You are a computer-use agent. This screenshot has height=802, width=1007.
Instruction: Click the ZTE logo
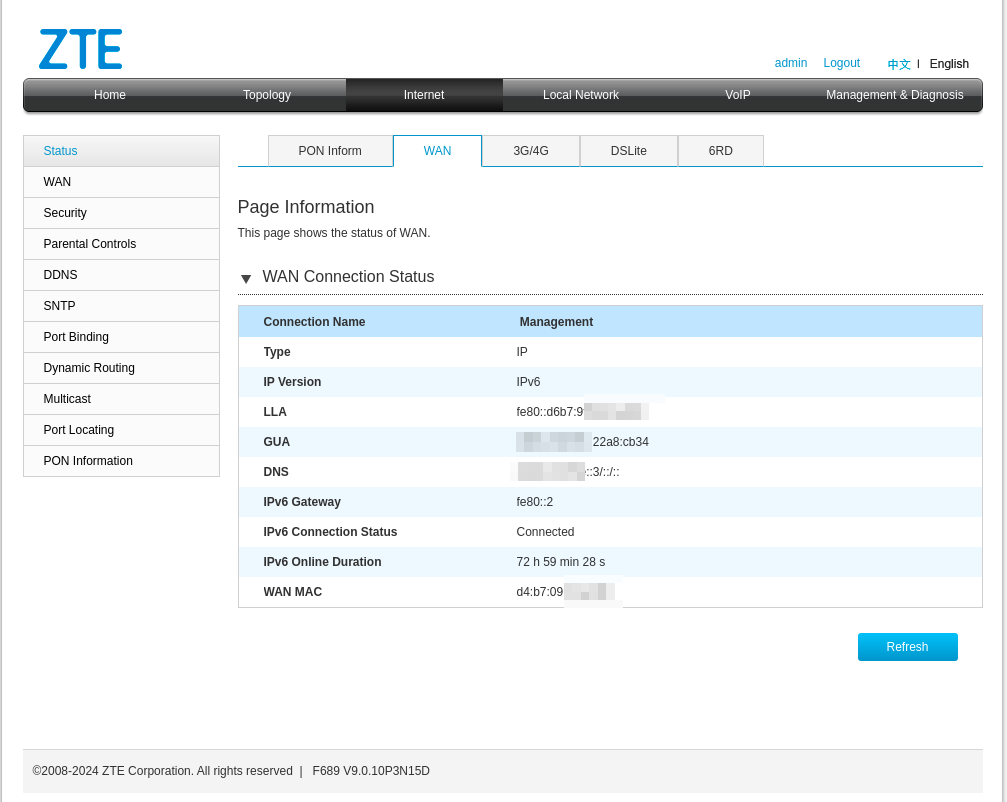pyautogui.click(x=80, y=49)
